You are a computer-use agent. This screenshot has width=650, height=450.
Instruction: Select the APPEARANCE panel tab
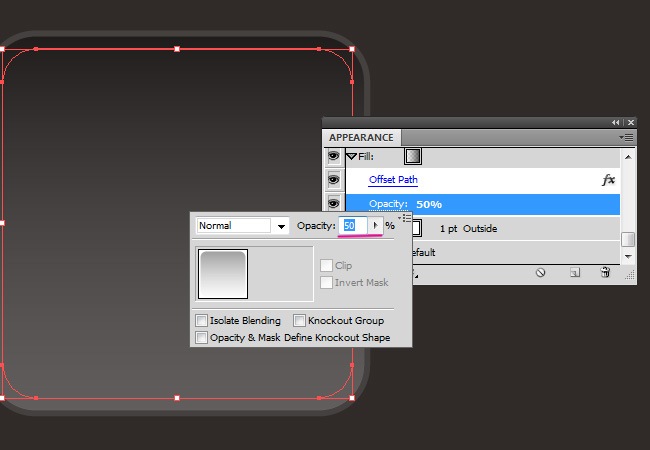(x=361, y=137)
